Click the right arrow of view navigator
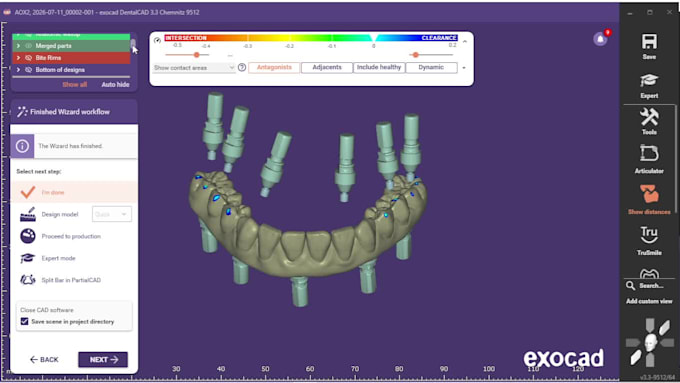This screenshot has width=680, height=383. (667, 343)
